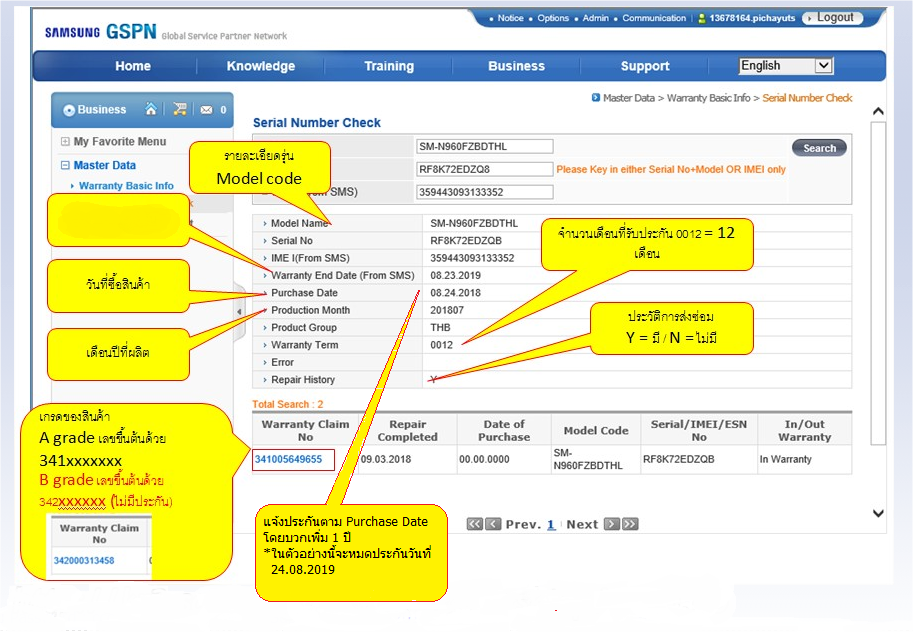Open the mail envelope icon in Business panel
The image size is (913, 632).
coord(206,110)
